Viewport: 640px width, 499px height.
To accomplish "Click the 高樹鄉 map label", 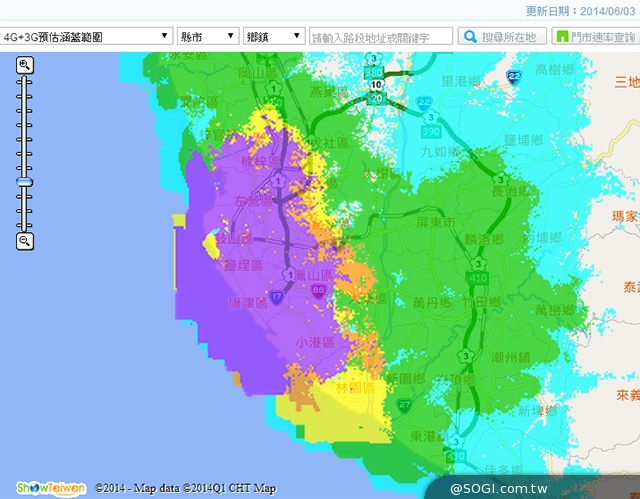I will [555, 70].
